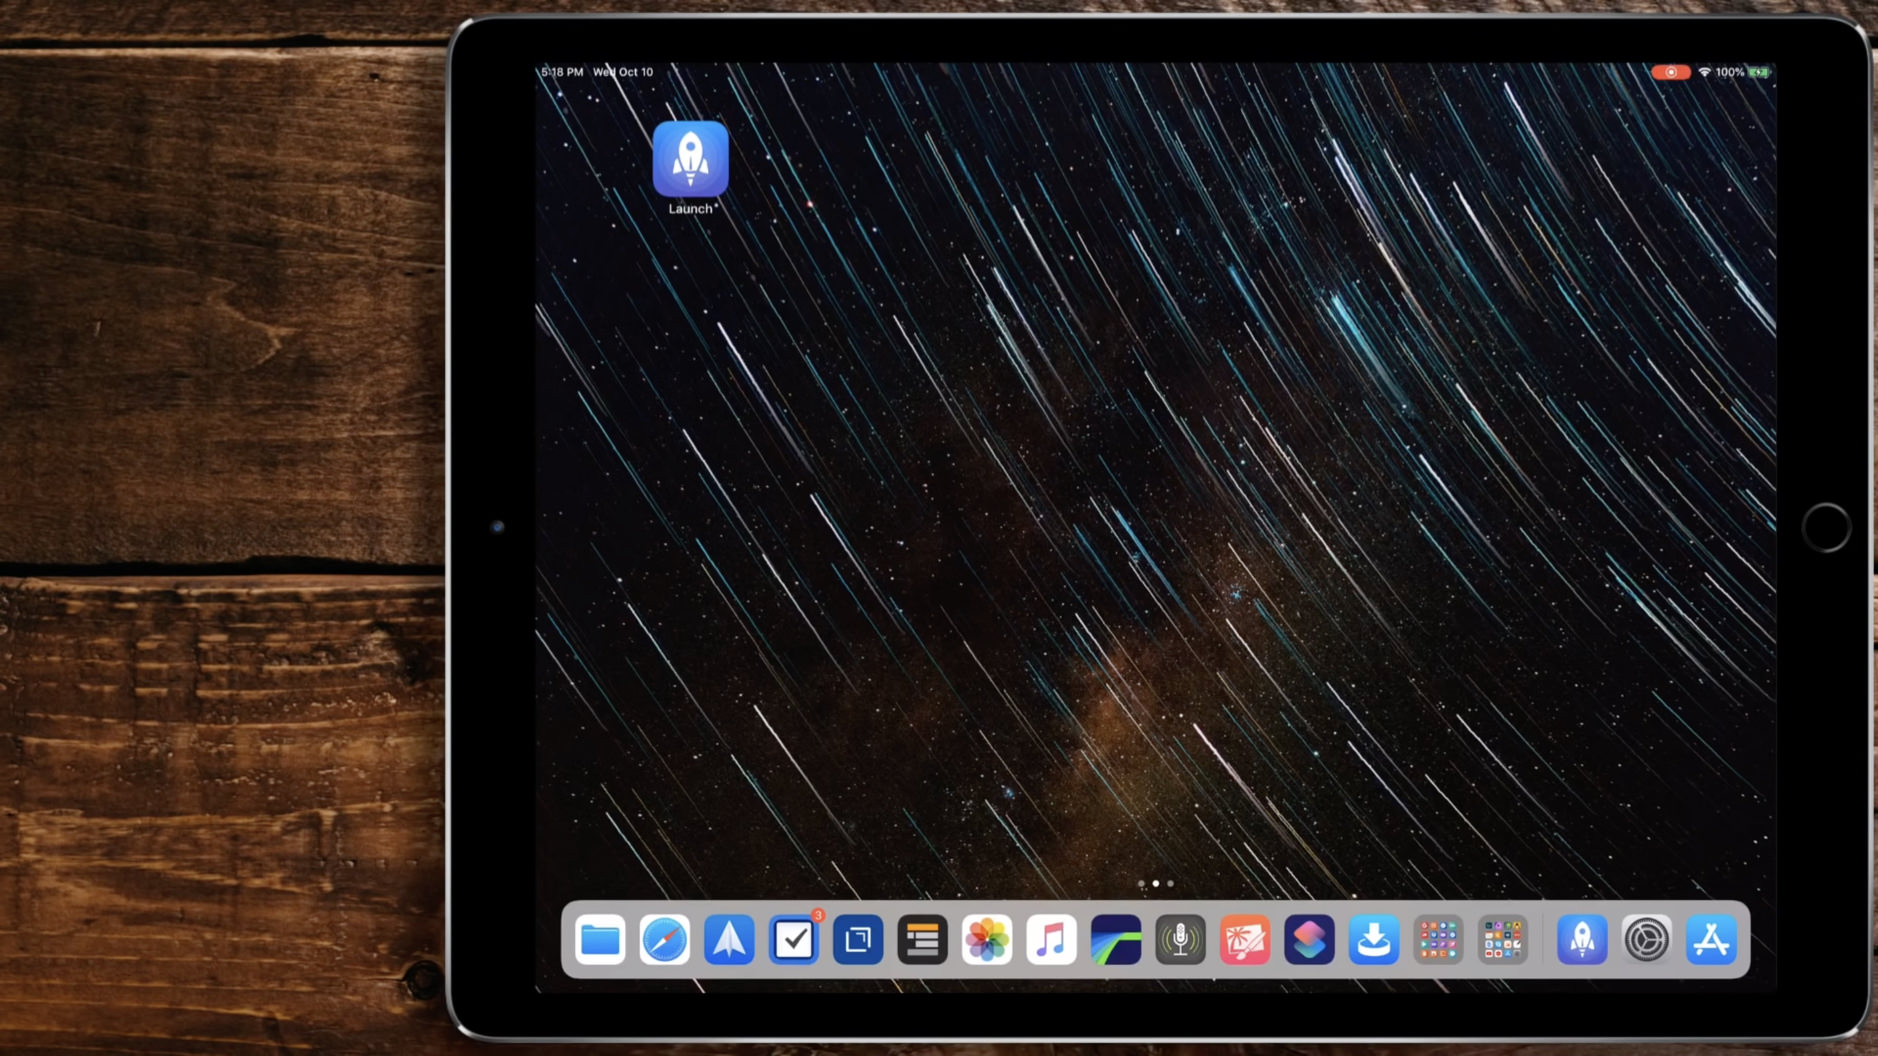1878x1056 pixels.
Task: Open the dark blue overlapping-squares app
Action: (858, 940)
